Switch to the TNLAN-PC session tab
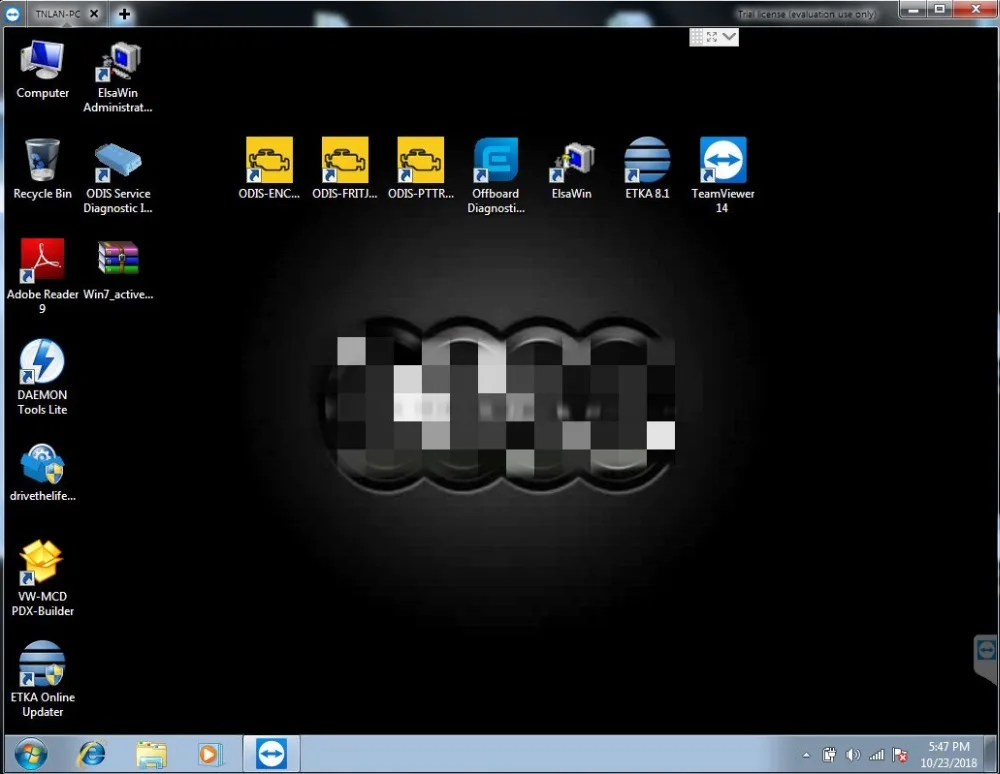 57,13
